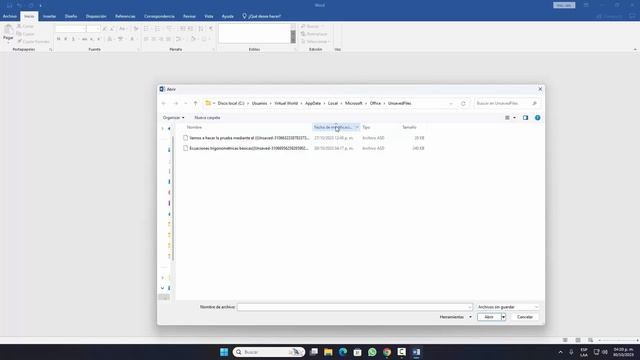Click the 'Buscar en UnsavedFiles' search box

click(x=507, y=104)
